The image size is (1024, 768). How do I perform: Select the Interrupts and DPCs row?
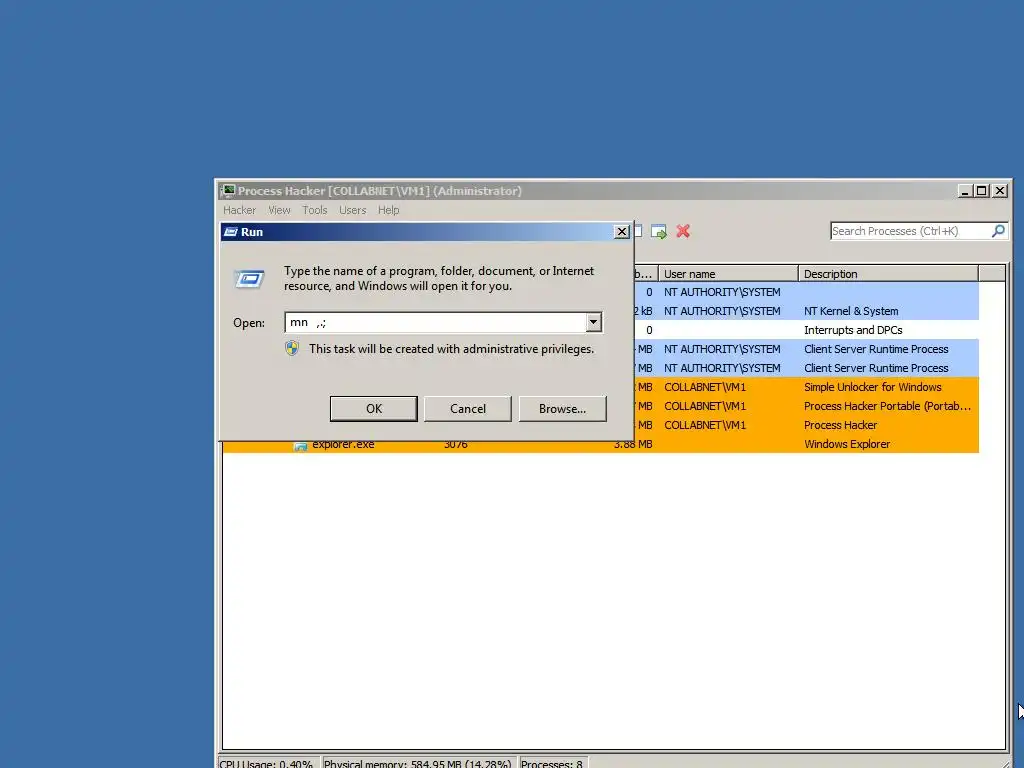tap(807, 330)
